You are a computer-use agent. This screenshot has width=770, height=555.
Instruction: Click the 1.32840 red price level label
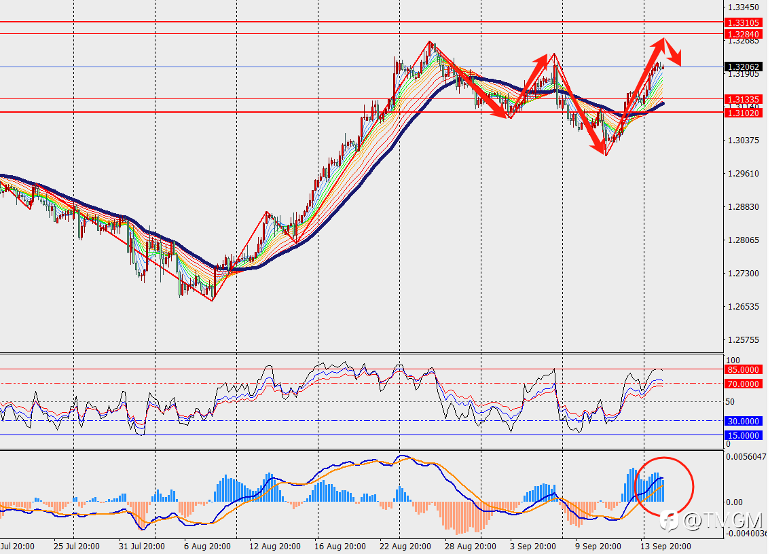tap(743, 34)
